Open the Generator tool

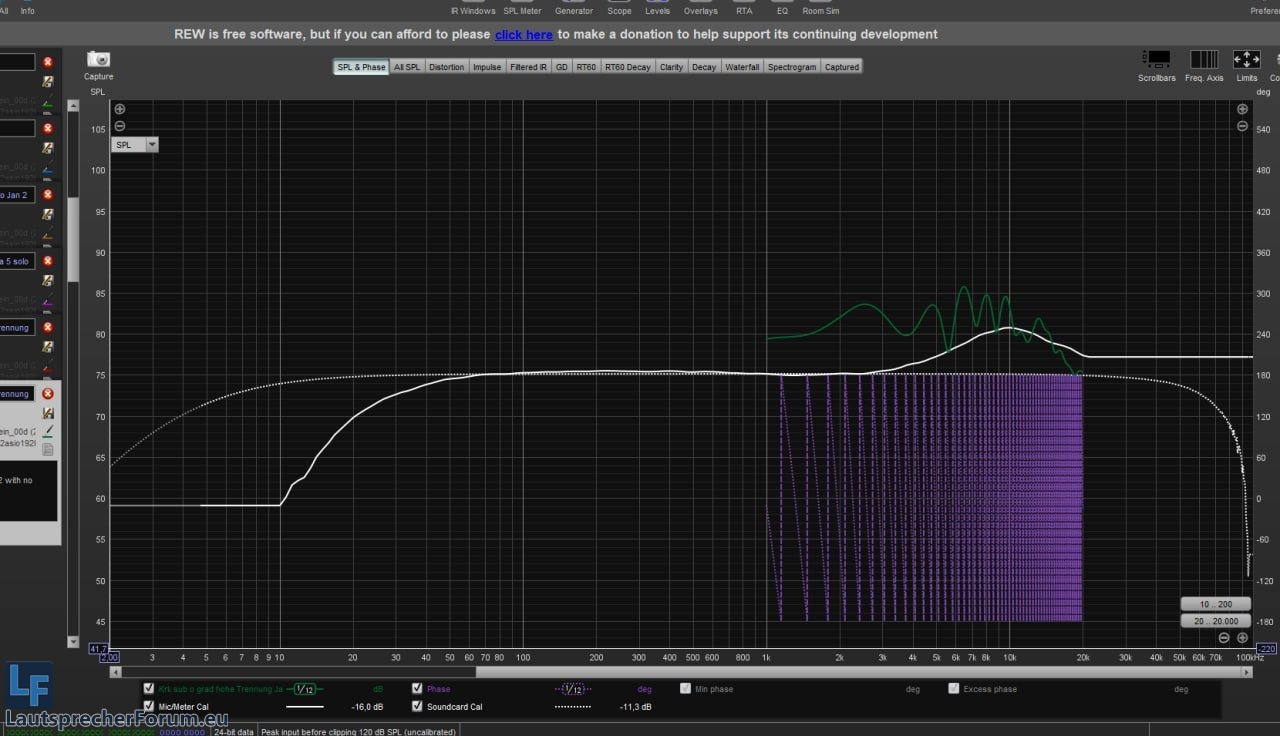point(574,10)
